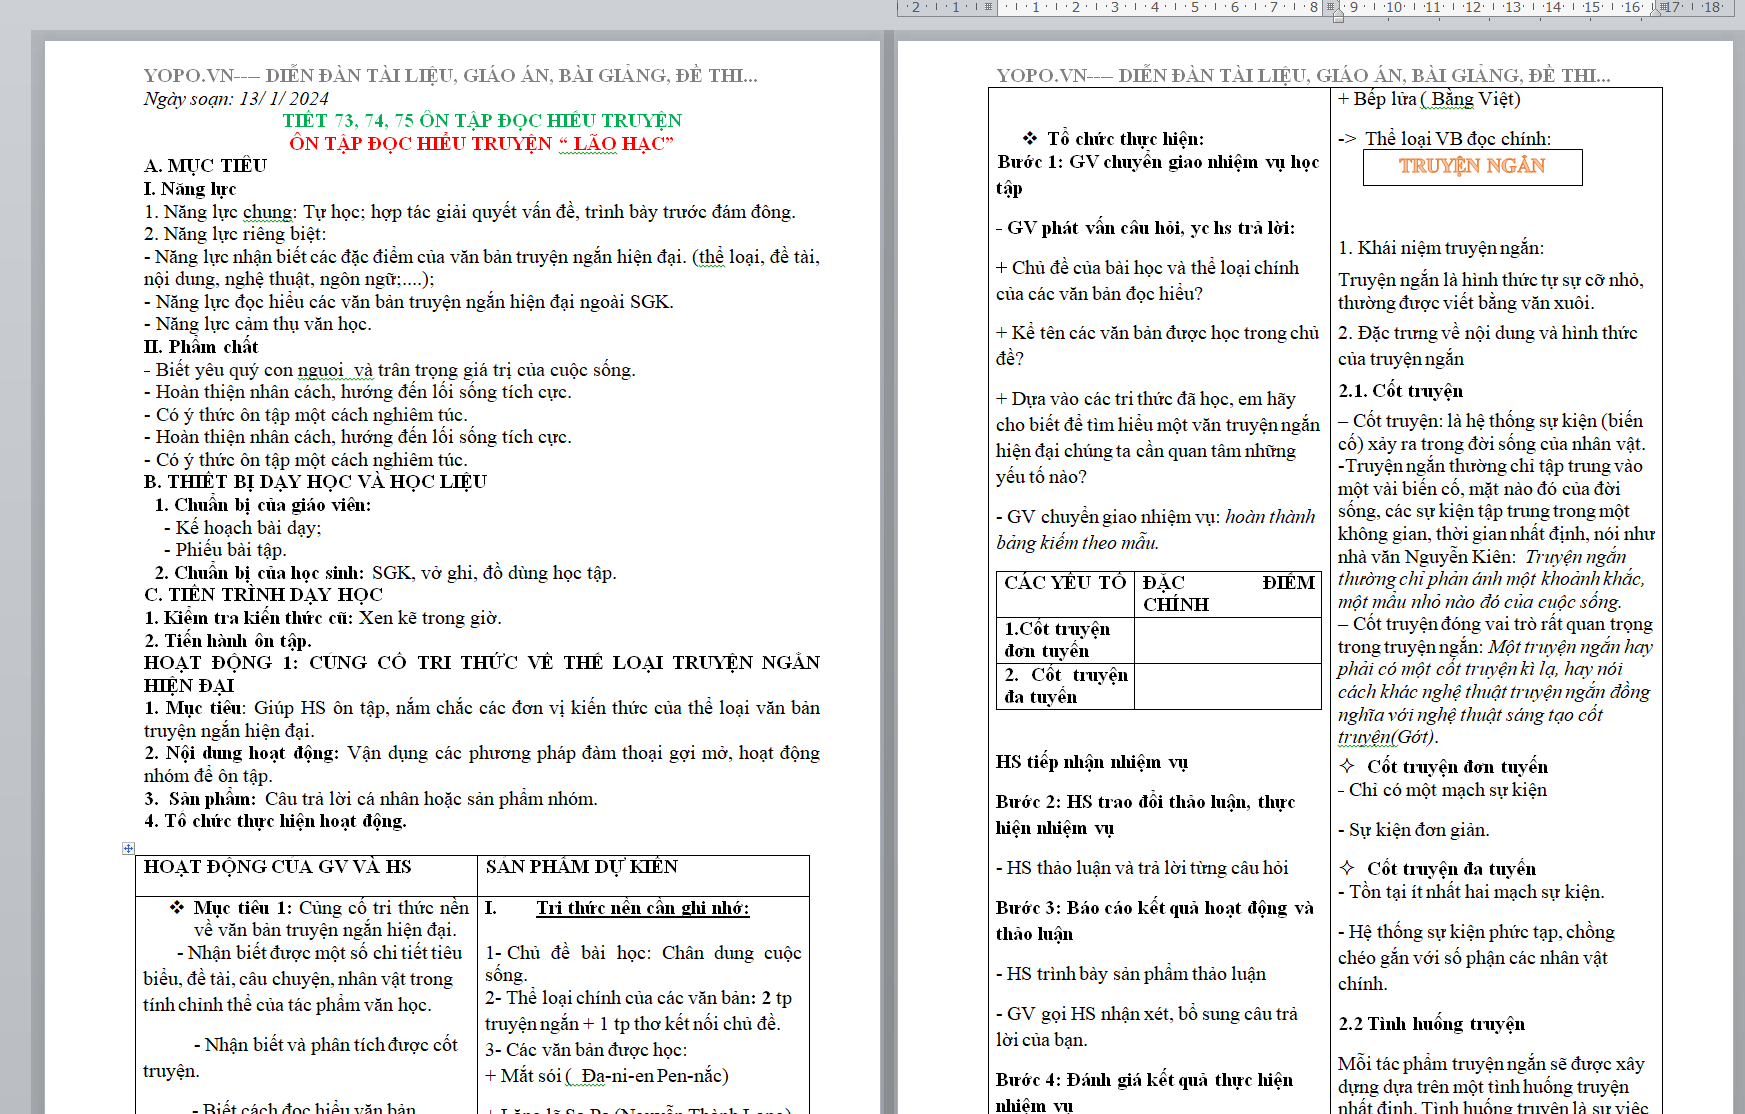The height and width of the screenshot is (1114, 1745).
Task: Click the line '+ Mắt sói ( Đa-ni-en Pen-nắc)'
Action: 607,1076
